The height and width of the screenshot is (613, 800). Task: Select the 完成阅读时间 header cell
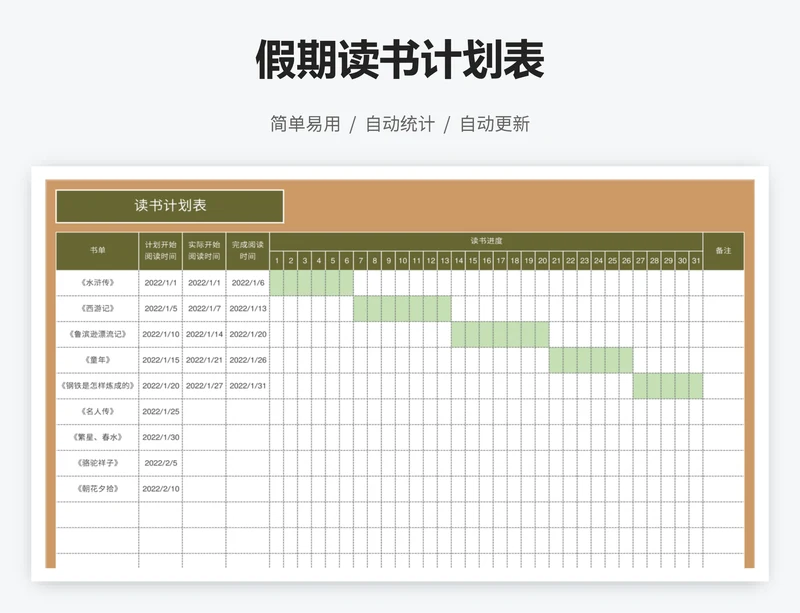click(248, 250)
